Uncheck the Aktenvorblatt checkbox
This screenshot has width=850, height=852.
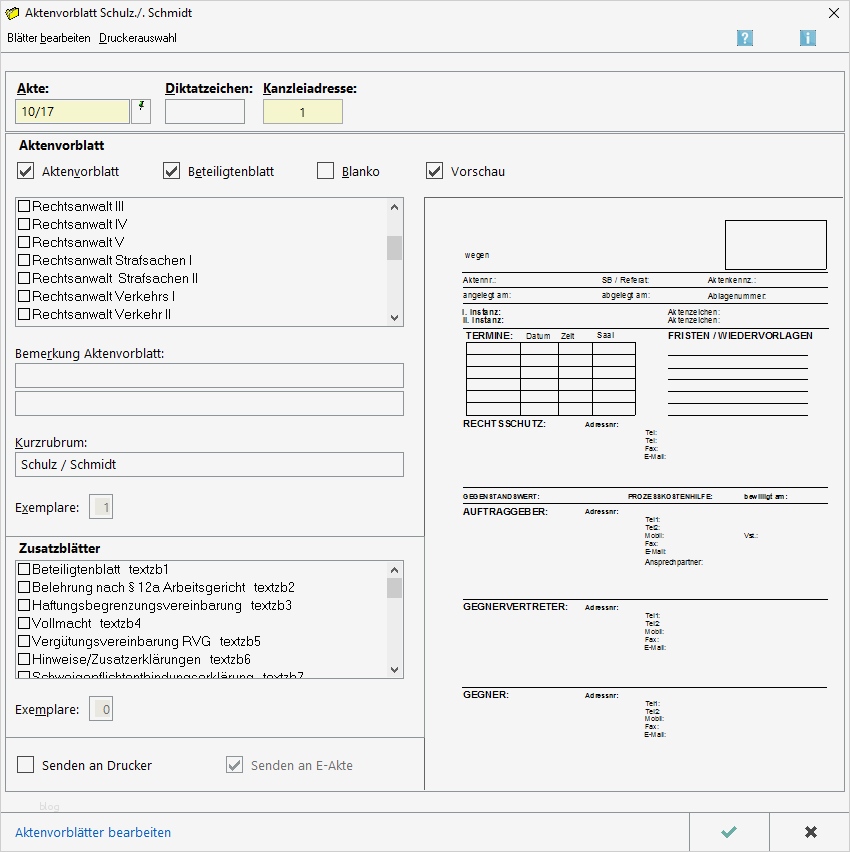click(x=25, y=170)
